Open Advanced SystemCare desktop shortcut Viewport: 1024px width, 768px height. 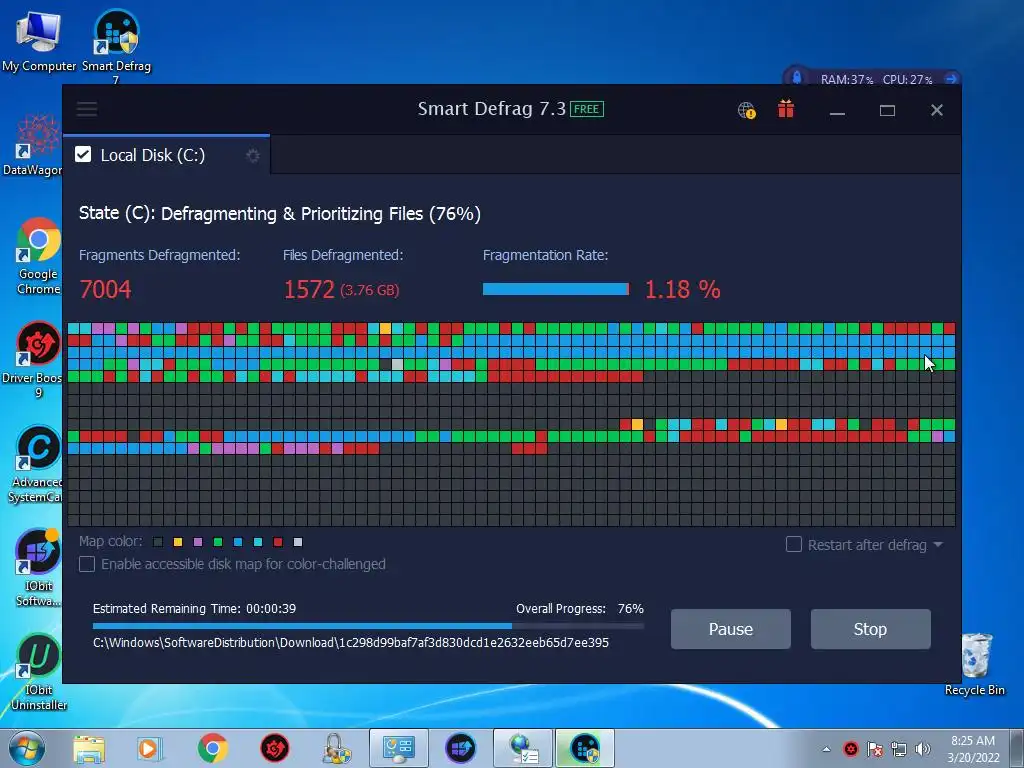tap(37, 464)
